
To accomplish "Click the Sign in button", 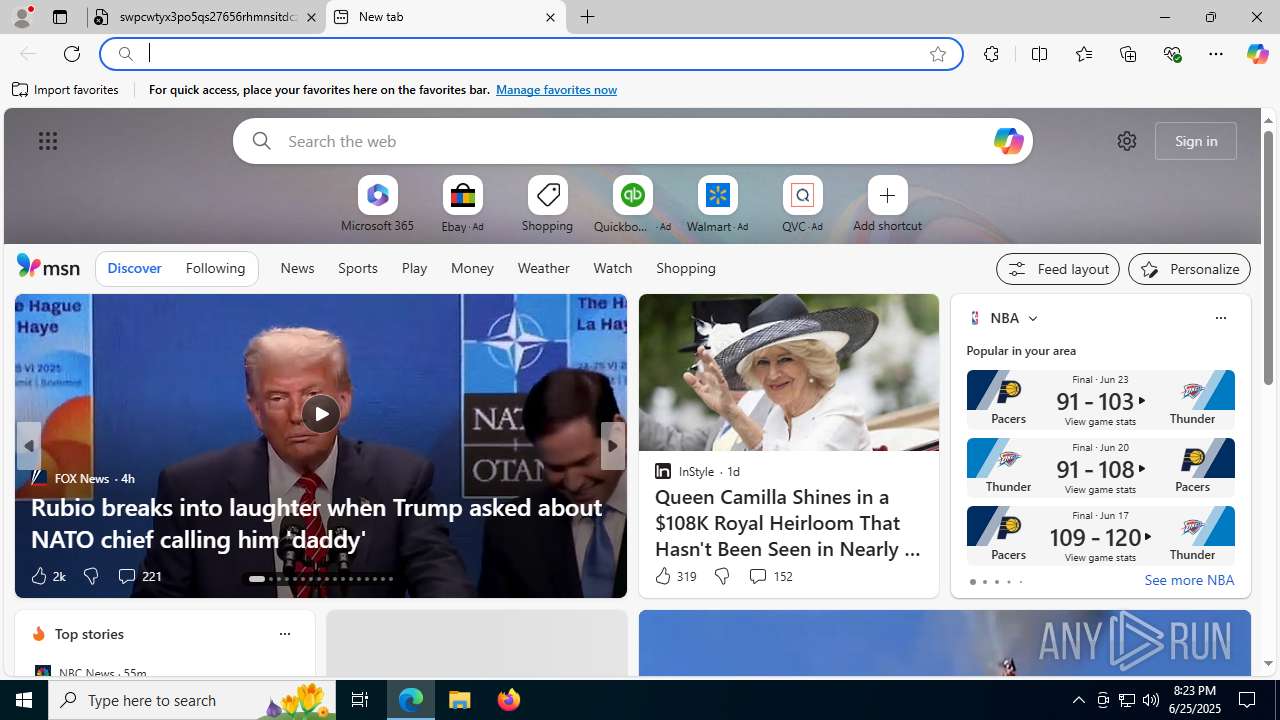I will (x=1195, y=141).
